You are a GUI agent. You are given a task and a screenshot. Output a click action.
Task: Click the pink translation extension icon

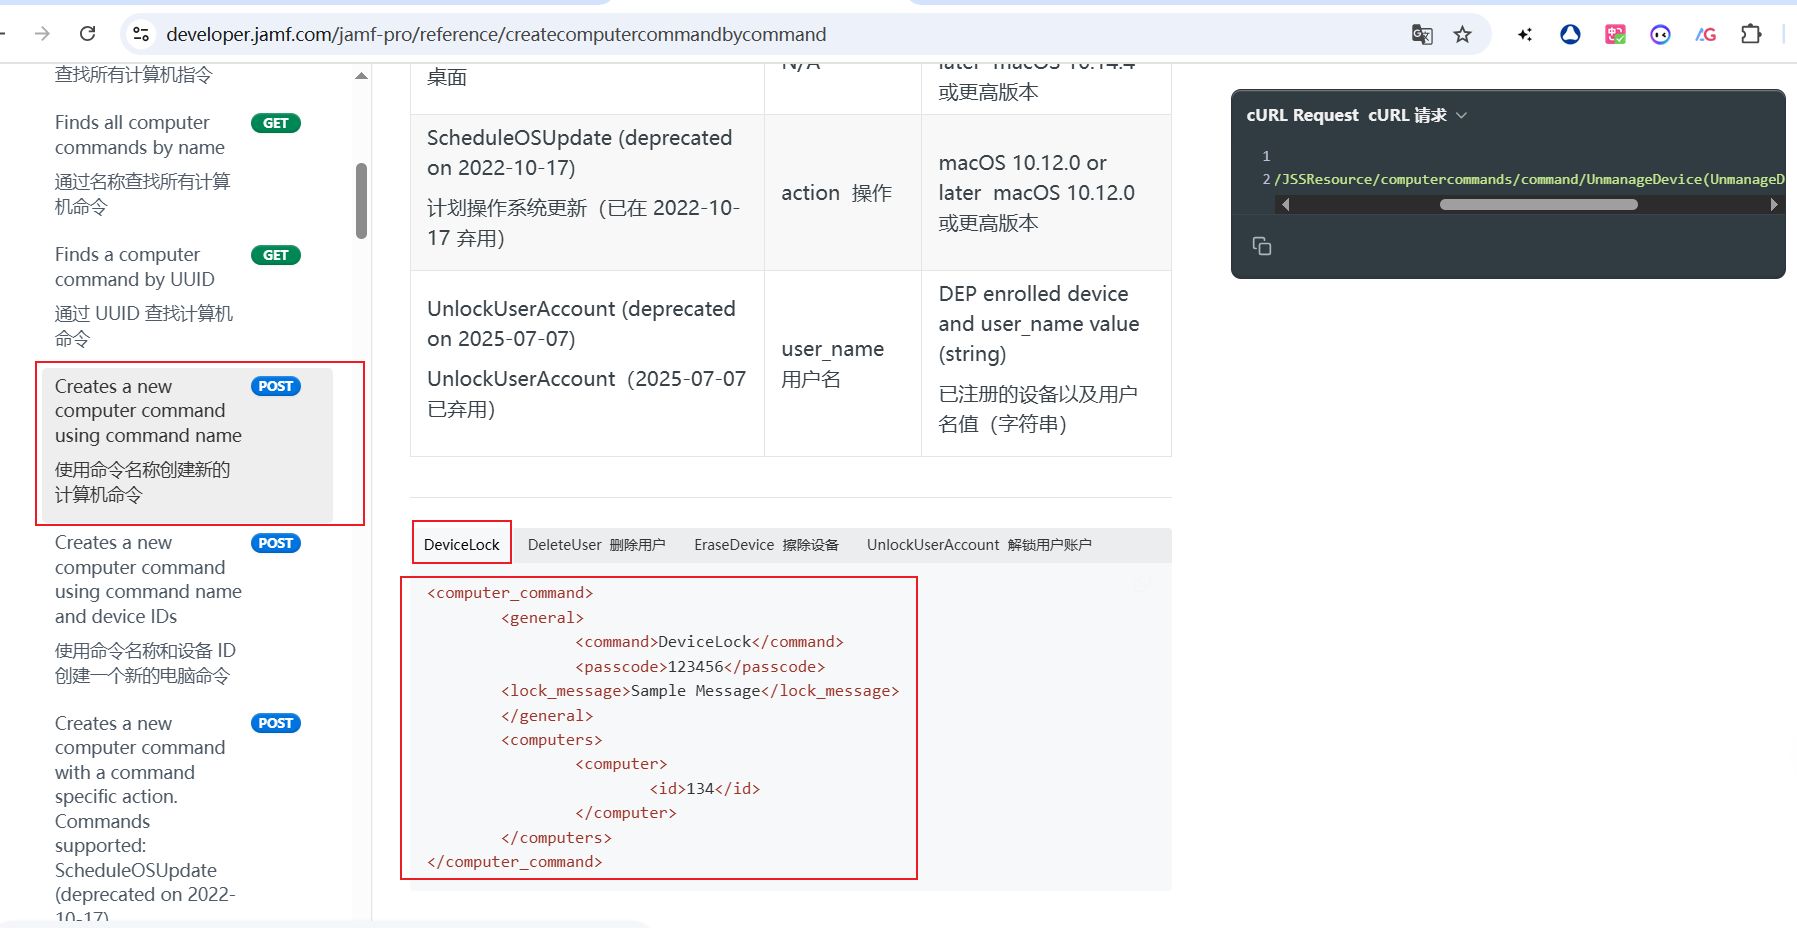pos(1615,35)
